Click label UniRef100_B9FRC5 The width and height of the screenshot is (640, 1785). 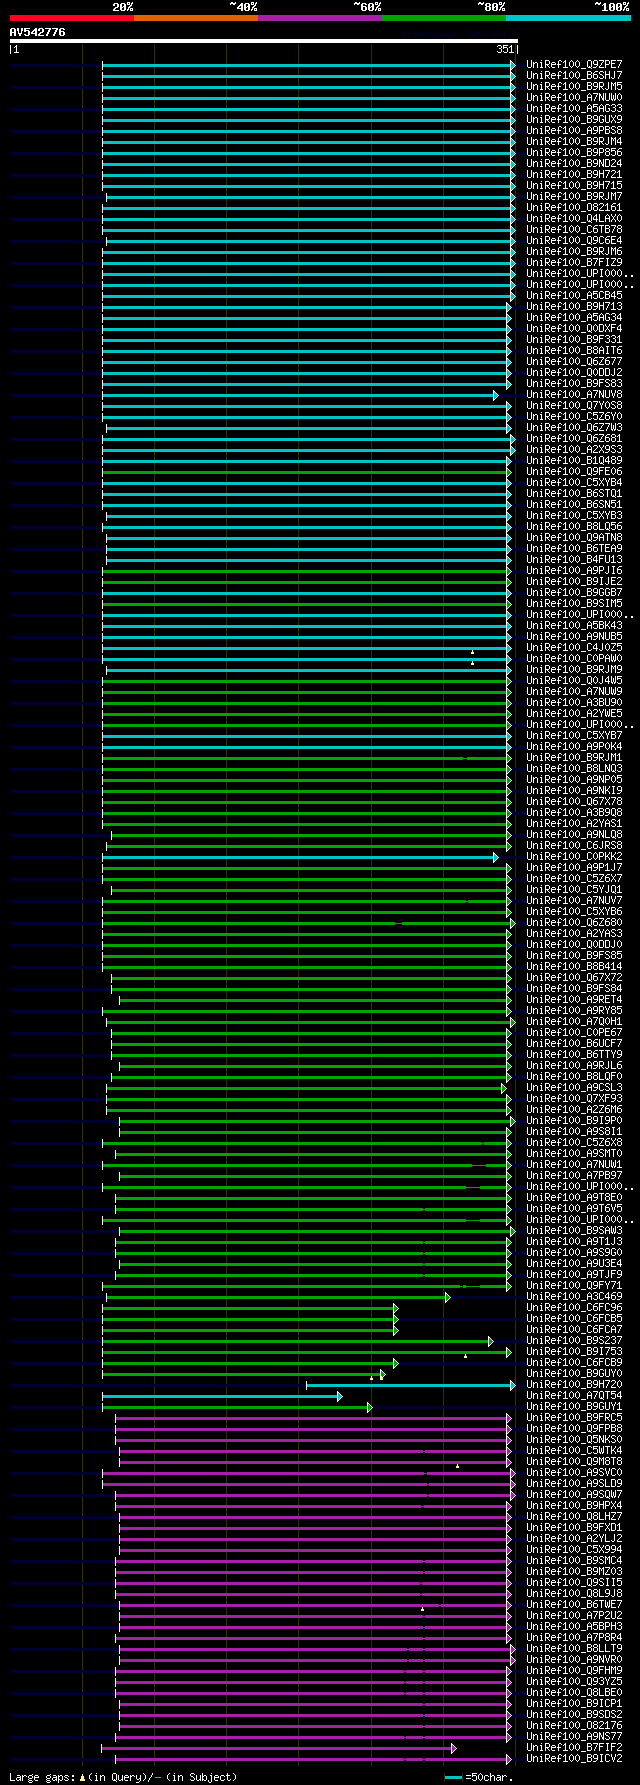[574, 1417]
